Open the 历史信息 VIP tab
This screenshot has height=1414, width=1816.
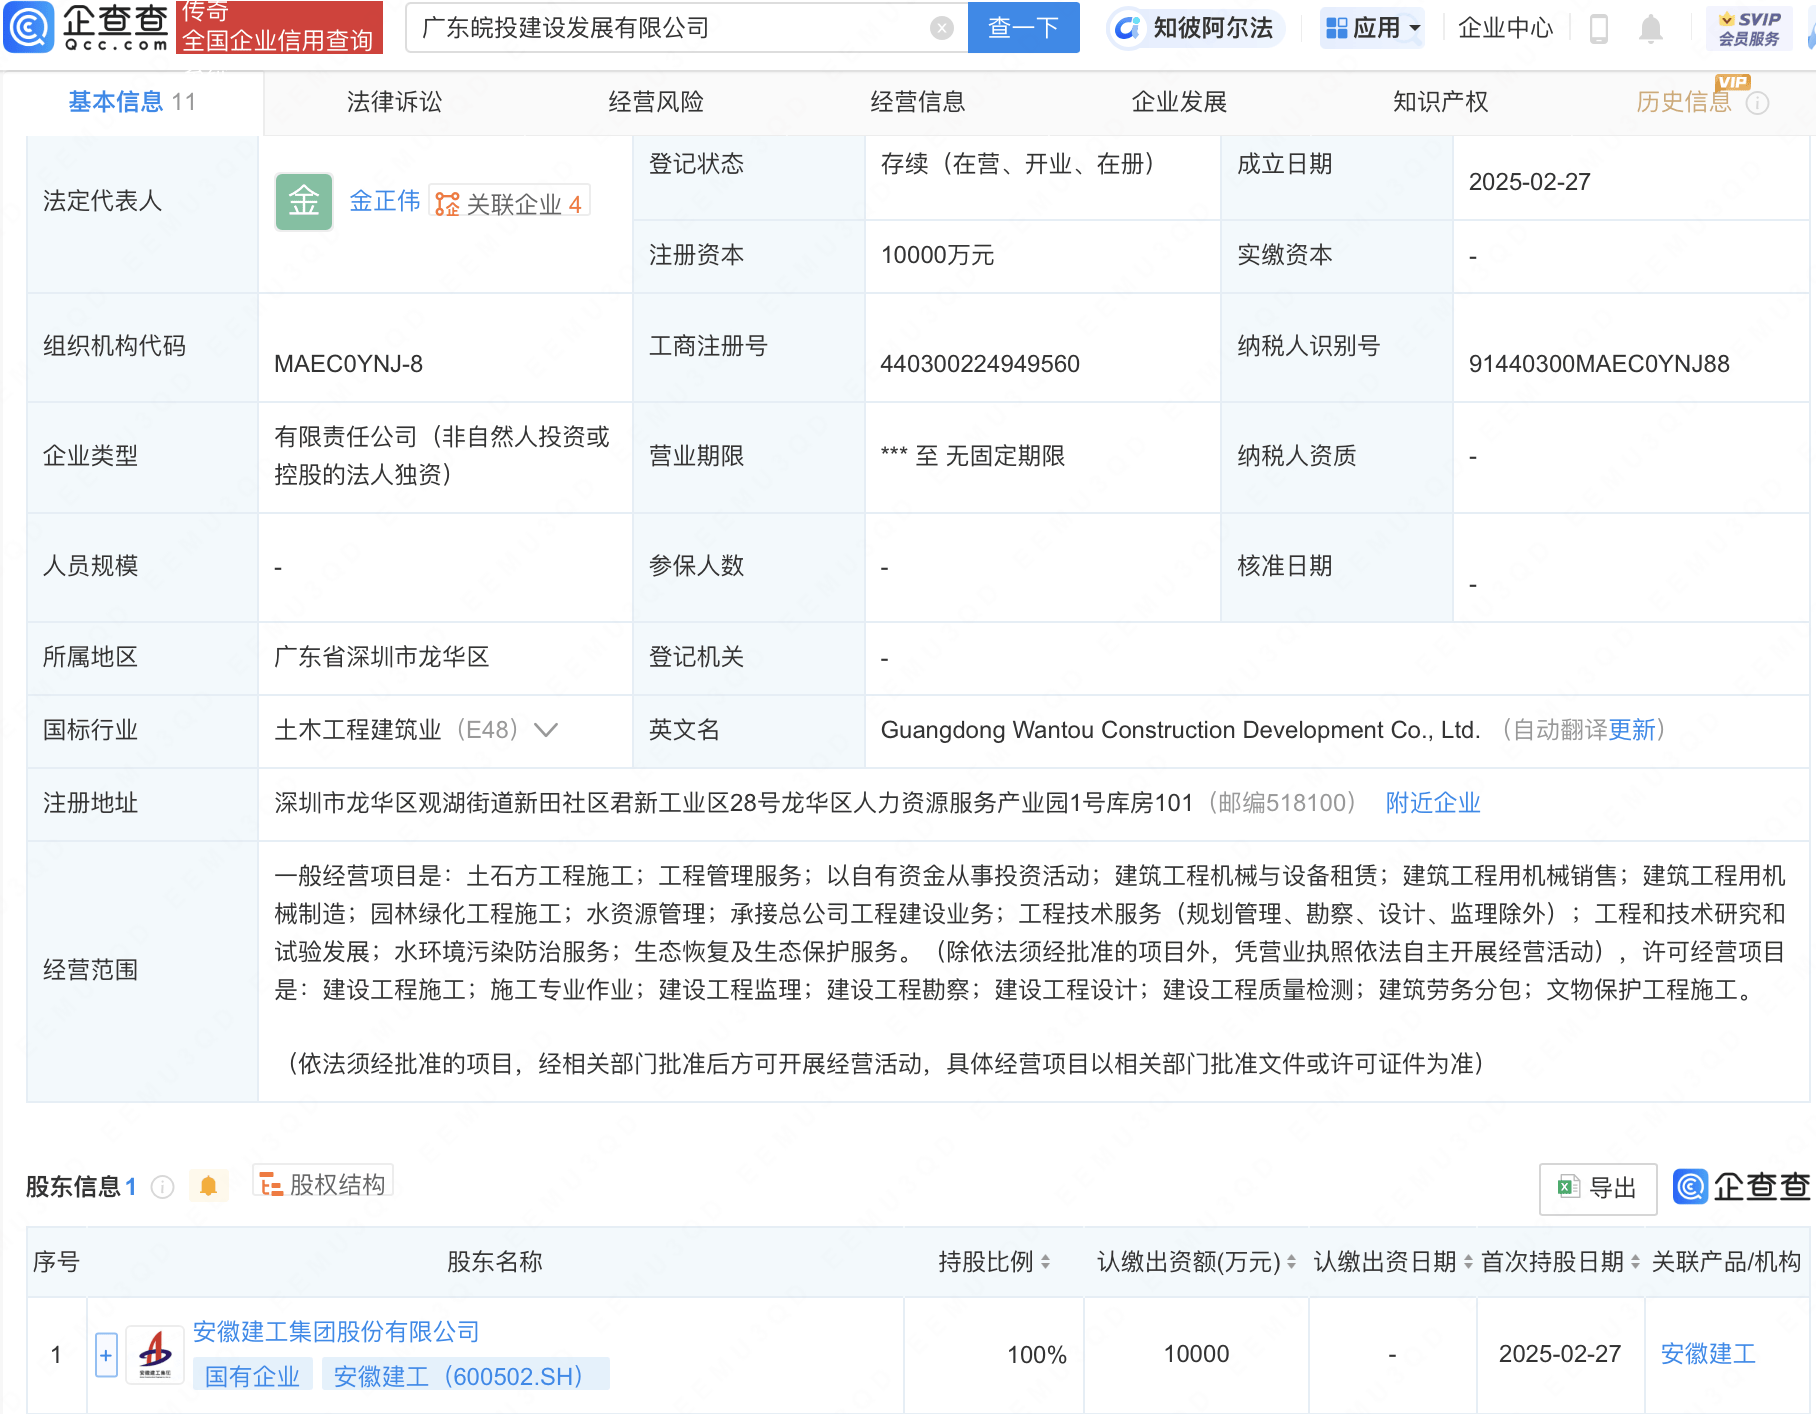pos(1684,102)
